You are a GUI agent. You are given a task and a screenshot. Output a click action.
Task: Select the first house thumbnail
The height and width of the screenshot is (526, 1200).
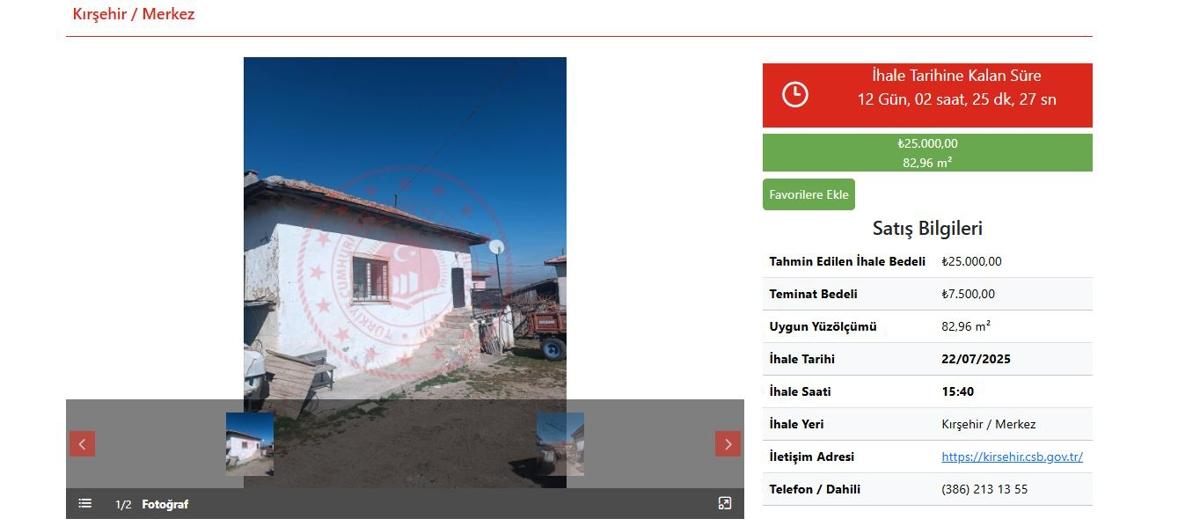pyautogui.click(x=250, y=444)
